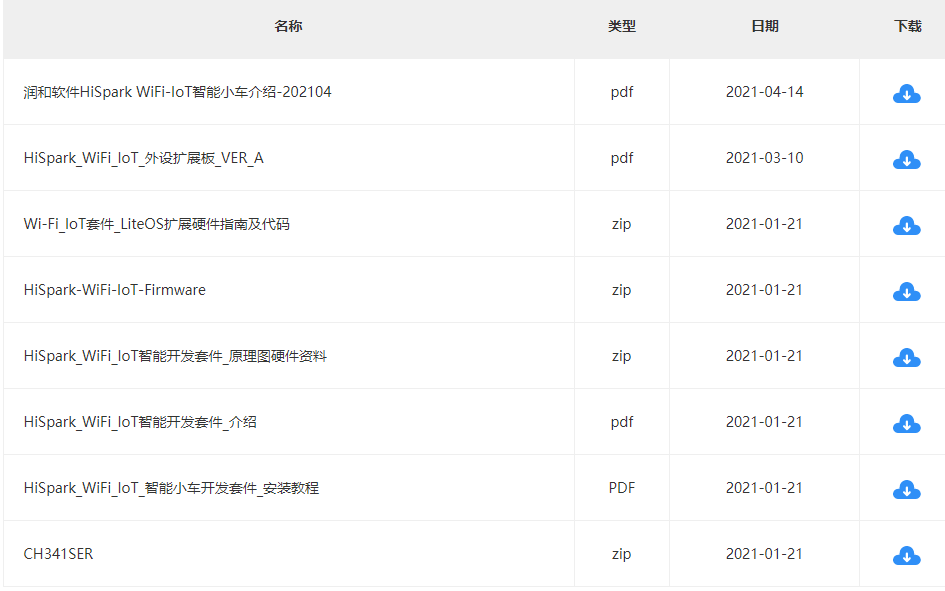Click the HiSpark_WiFi_IoT智能开发套件_介绍 file name
Viewport: 945px width, 591px height.
pyautogui.click(x=140, y=422)
